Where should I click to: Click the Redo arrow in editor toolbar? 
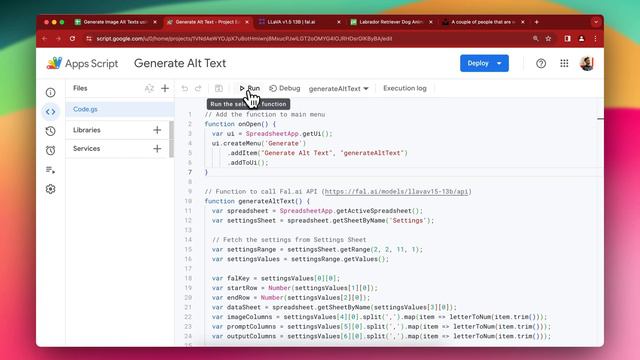click(x=198, y=88)
